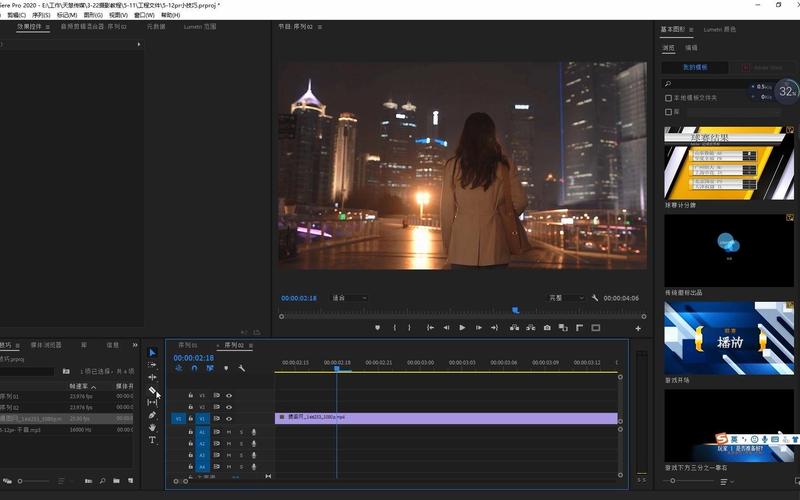Toggle lock on track V1

coord(190,419)
